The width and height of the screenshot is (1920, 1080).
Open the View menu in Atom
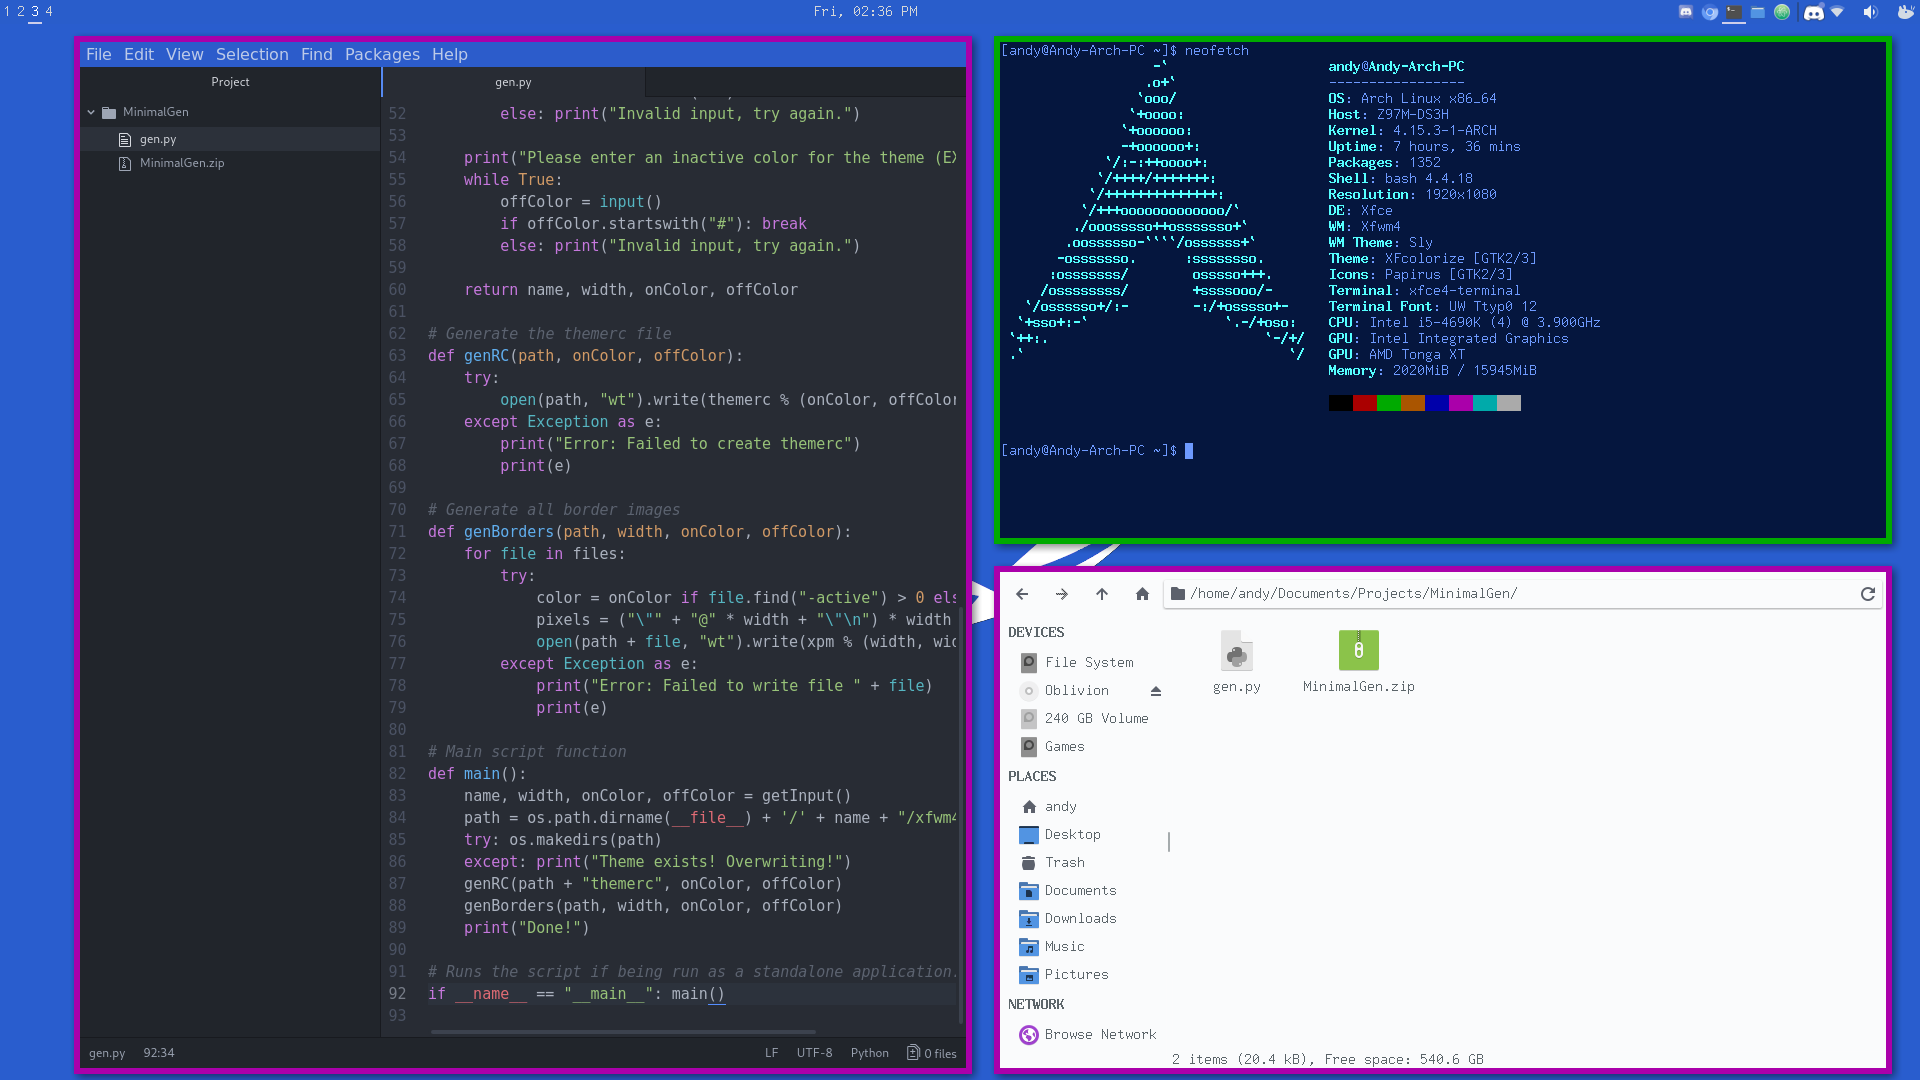click(x=185, y=54)
